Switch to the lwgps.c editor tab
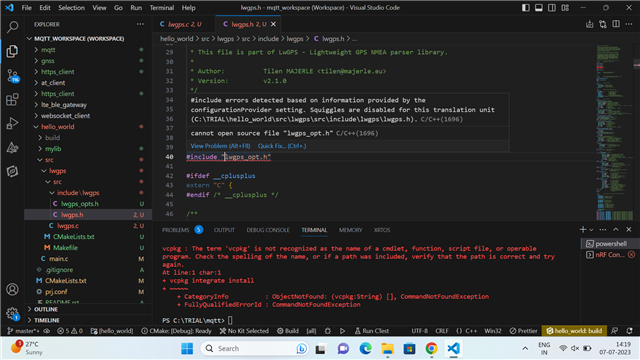Image resolution: width=640 pixels, height=360 pixels. tap(184, 24)
